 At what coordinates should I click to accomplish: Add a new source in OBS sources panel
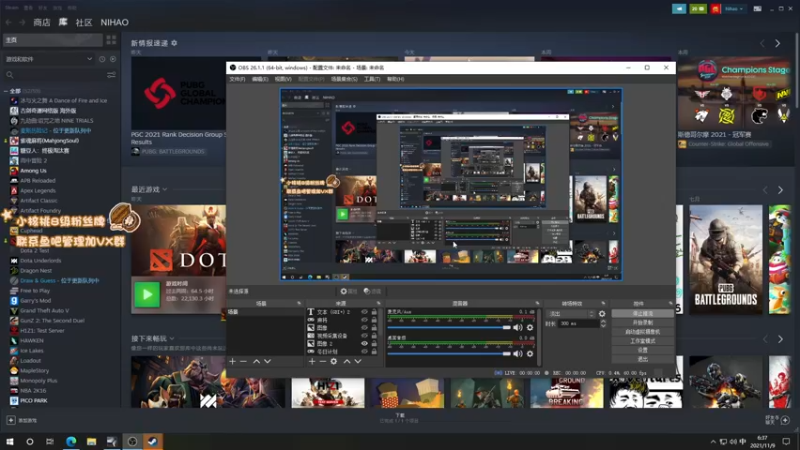pyautogui.click(x=312, y=361)
